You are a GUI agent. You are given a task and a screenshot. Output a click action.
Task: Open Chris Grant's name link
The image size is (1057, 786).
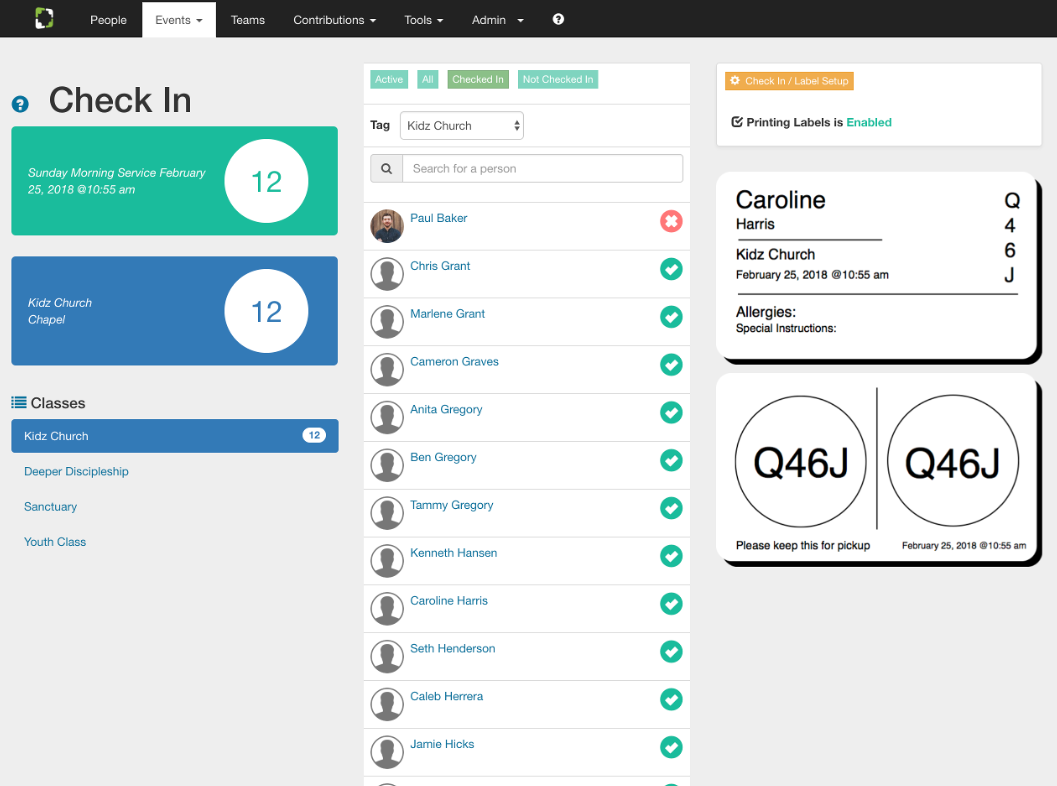440,266
